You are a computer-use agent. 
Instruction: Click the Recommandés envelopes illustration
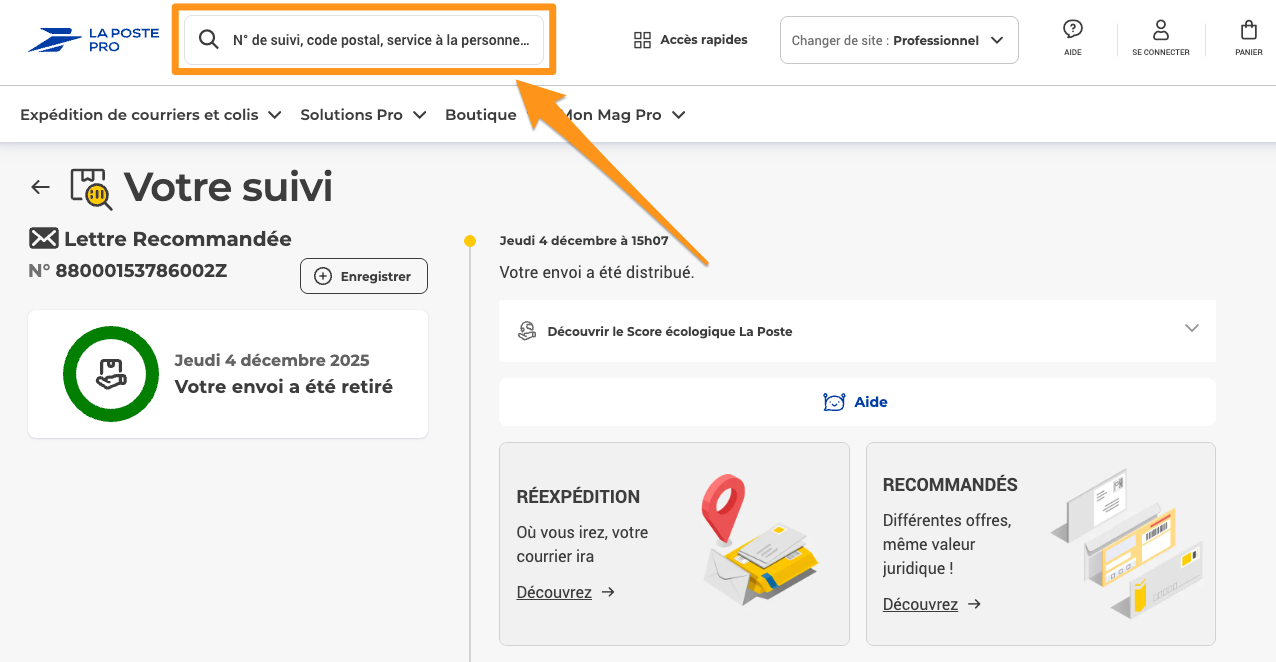click(x=1127, y=542)
